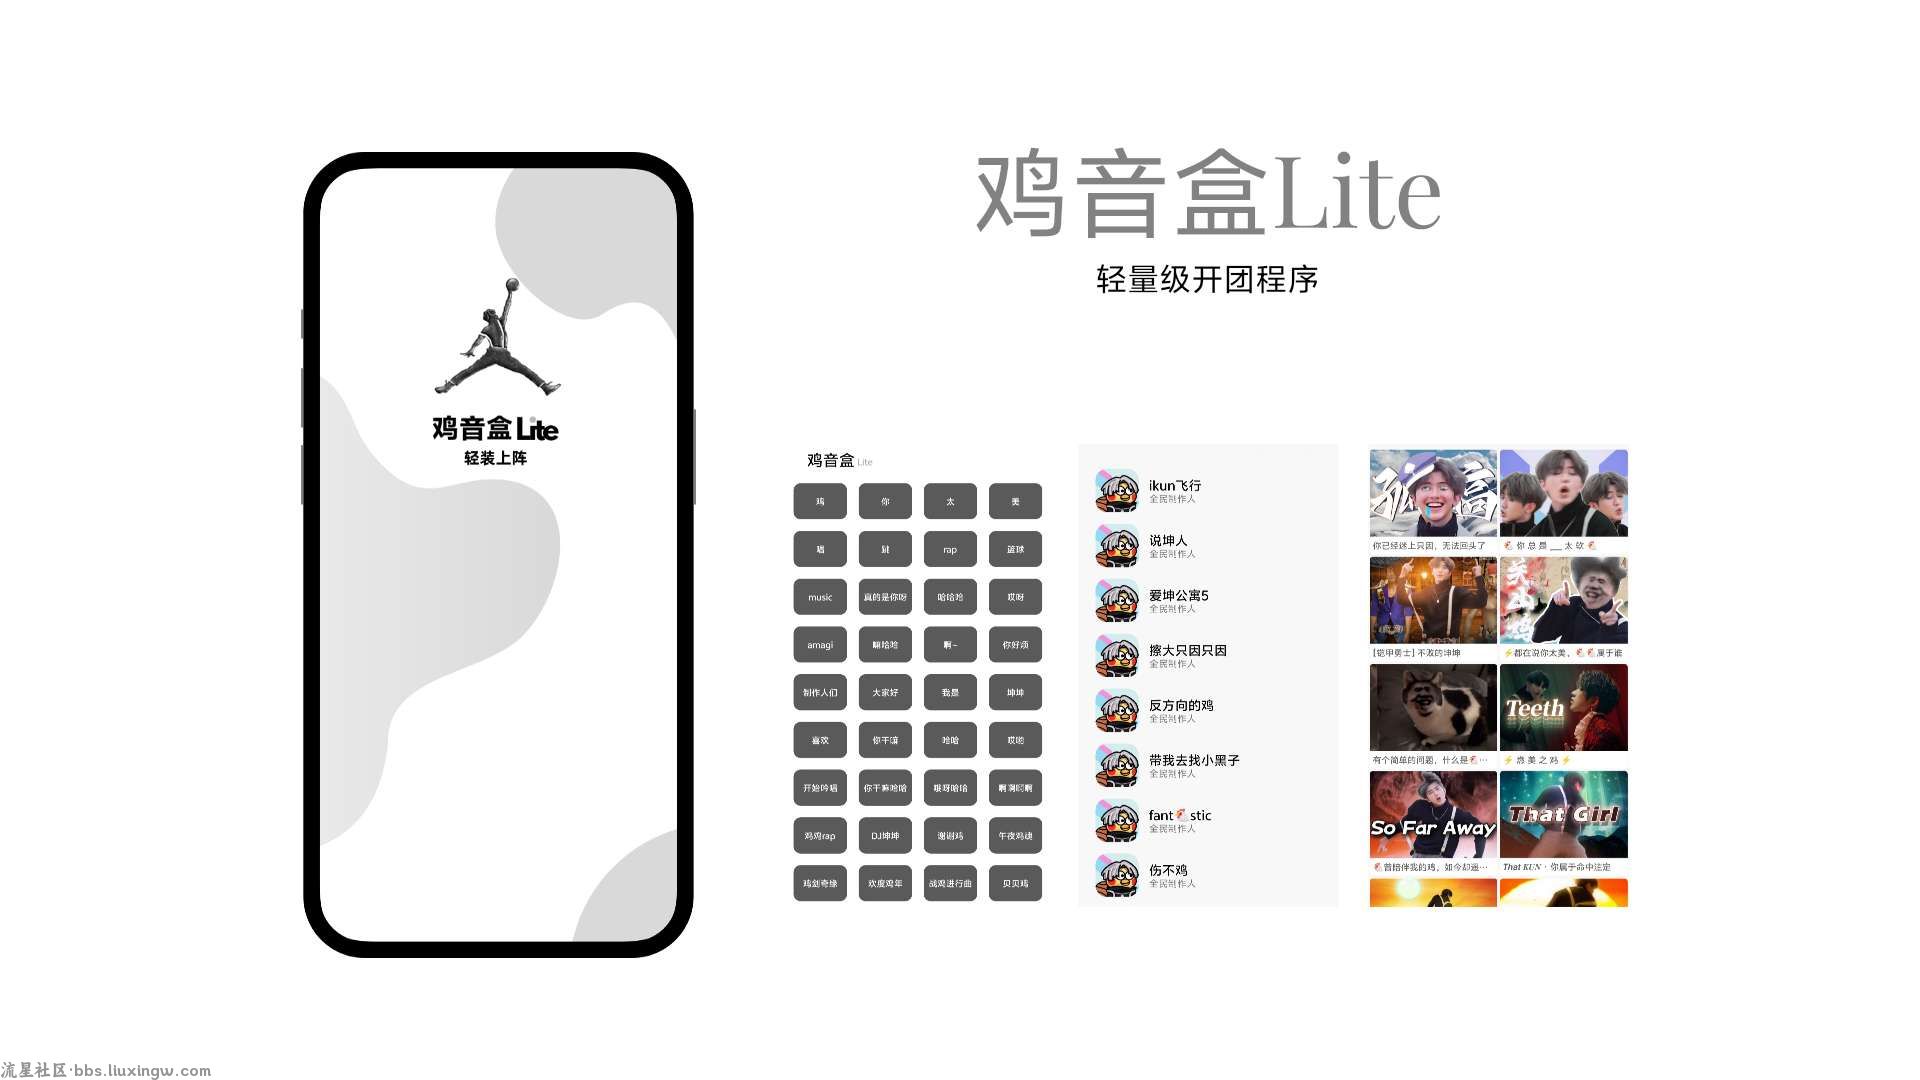Select the 鸡坤rap tag button

tap(820, 835)
